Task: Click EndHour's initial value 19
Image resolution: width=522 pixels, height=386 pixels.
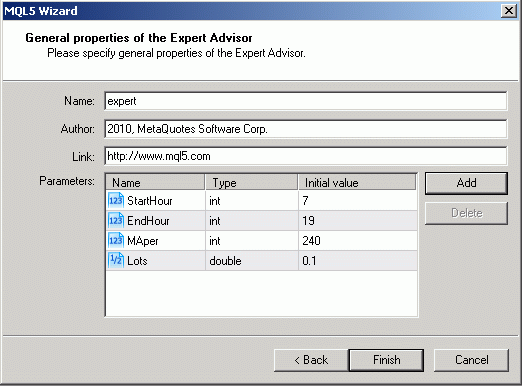Action: (358, 221)
